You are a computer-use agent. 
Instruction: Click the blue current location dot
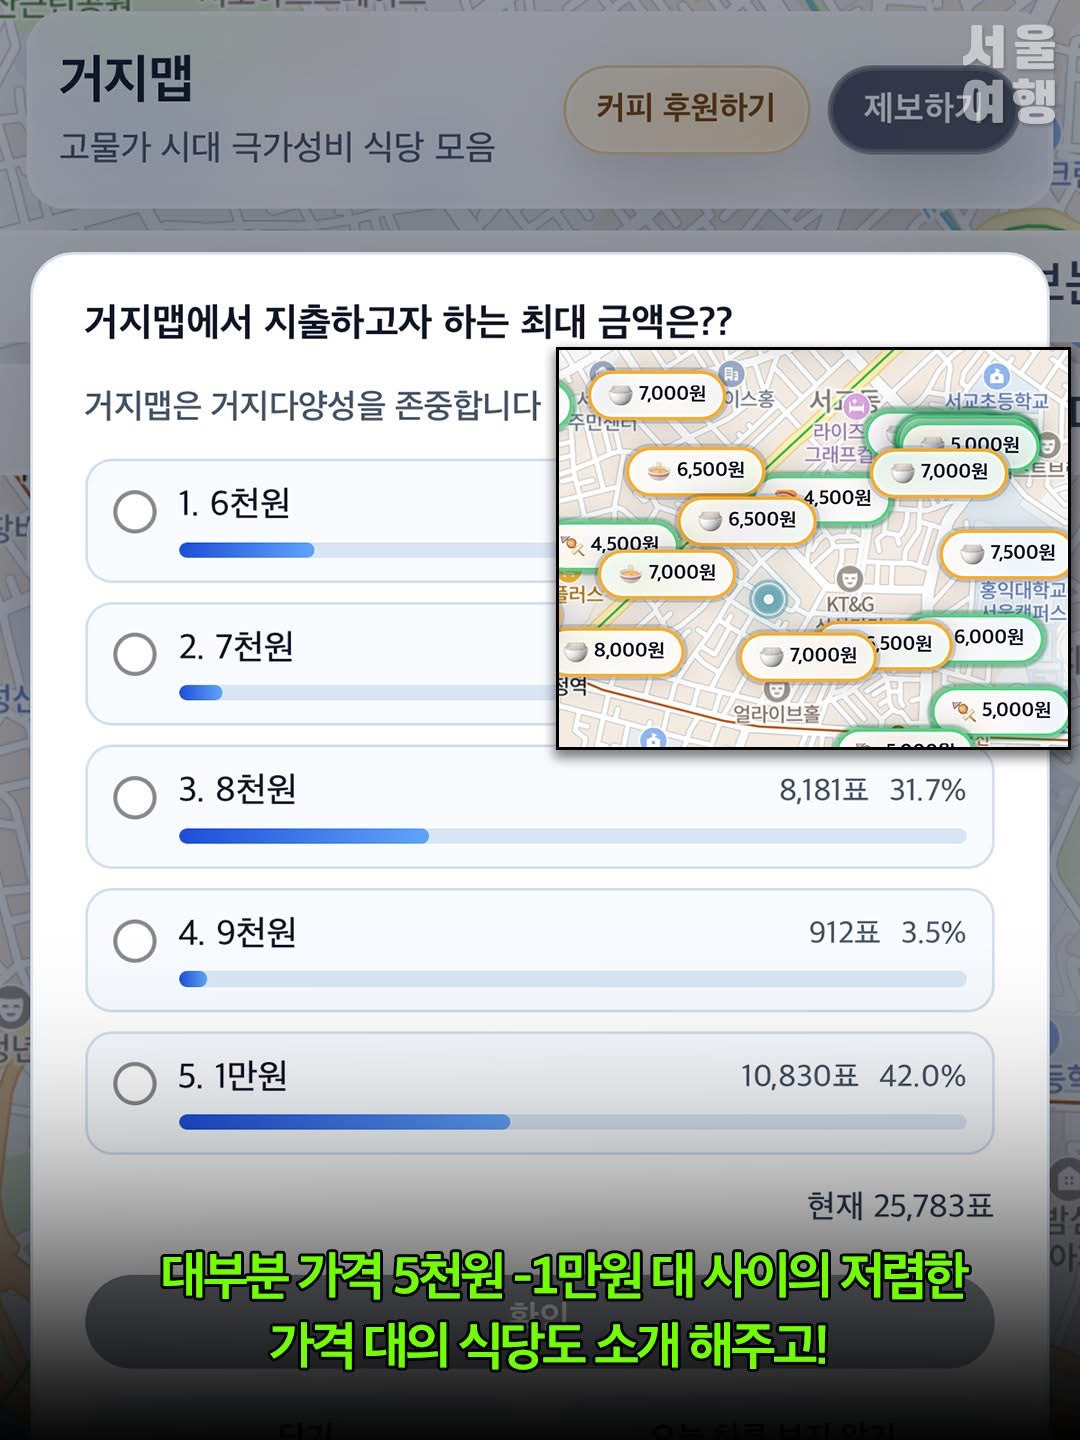pyautogui.click(x=768, y=599)
